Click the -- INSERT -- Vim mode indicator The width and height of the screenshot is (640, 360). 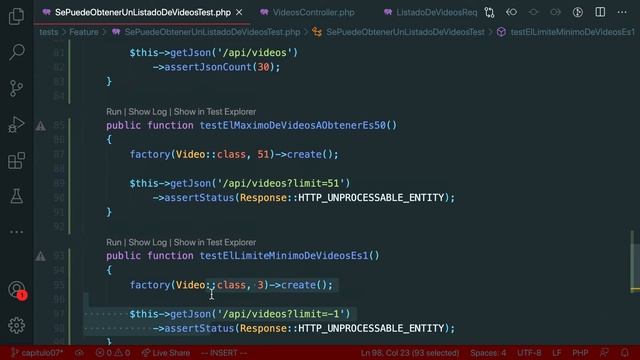(224, 353)
